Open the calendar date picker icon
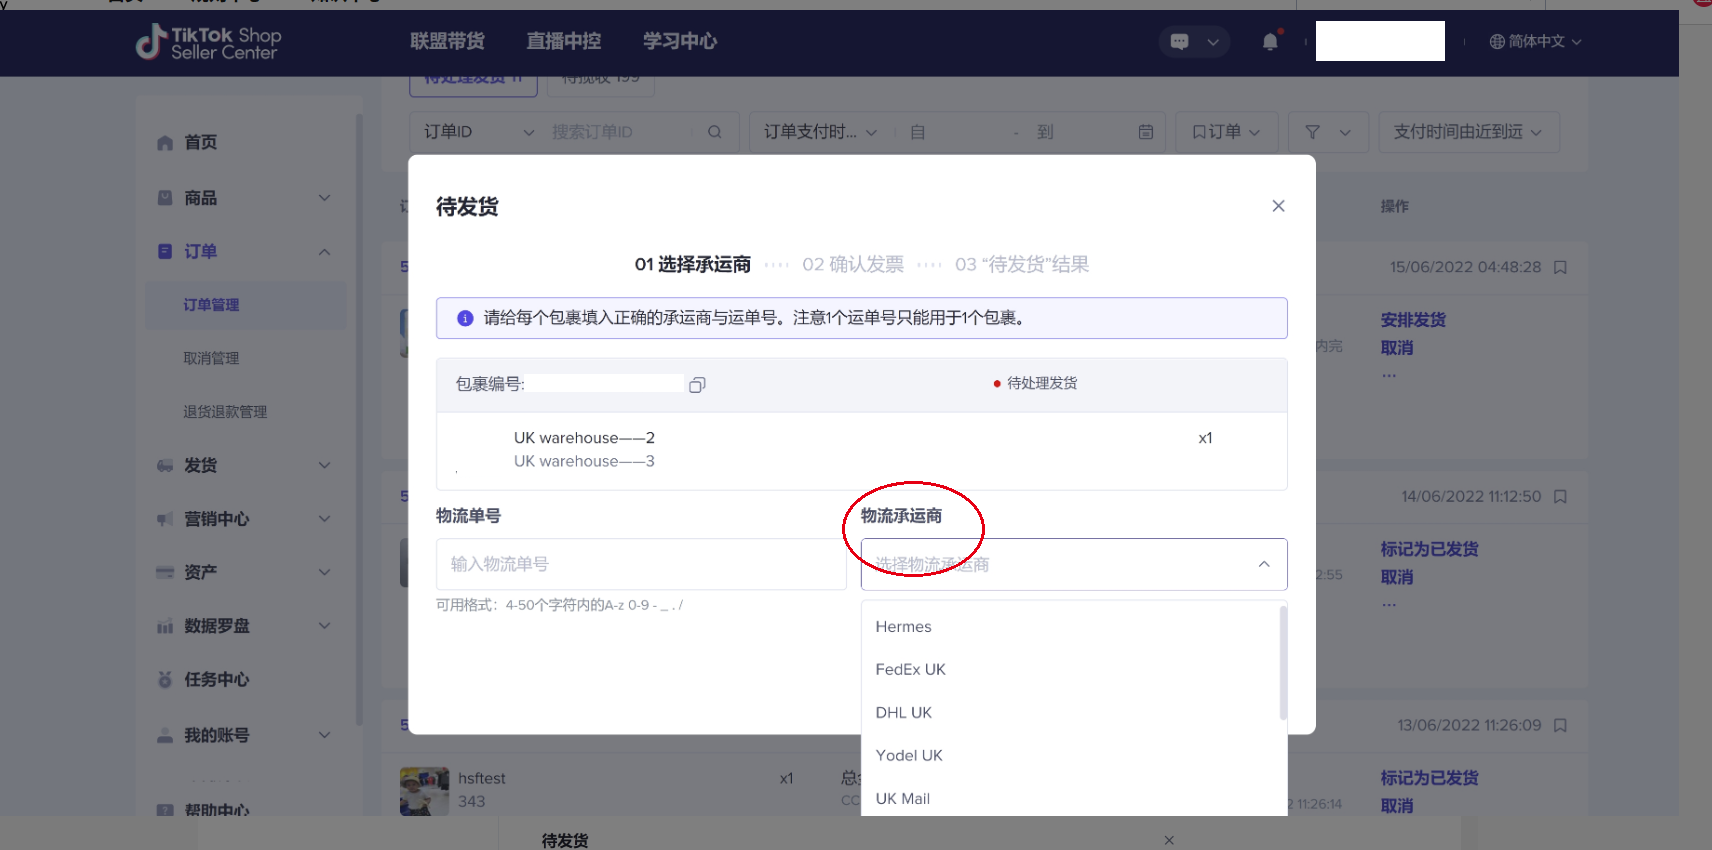The height and width of the screenshot is (850, 1712). (1146, 132)
